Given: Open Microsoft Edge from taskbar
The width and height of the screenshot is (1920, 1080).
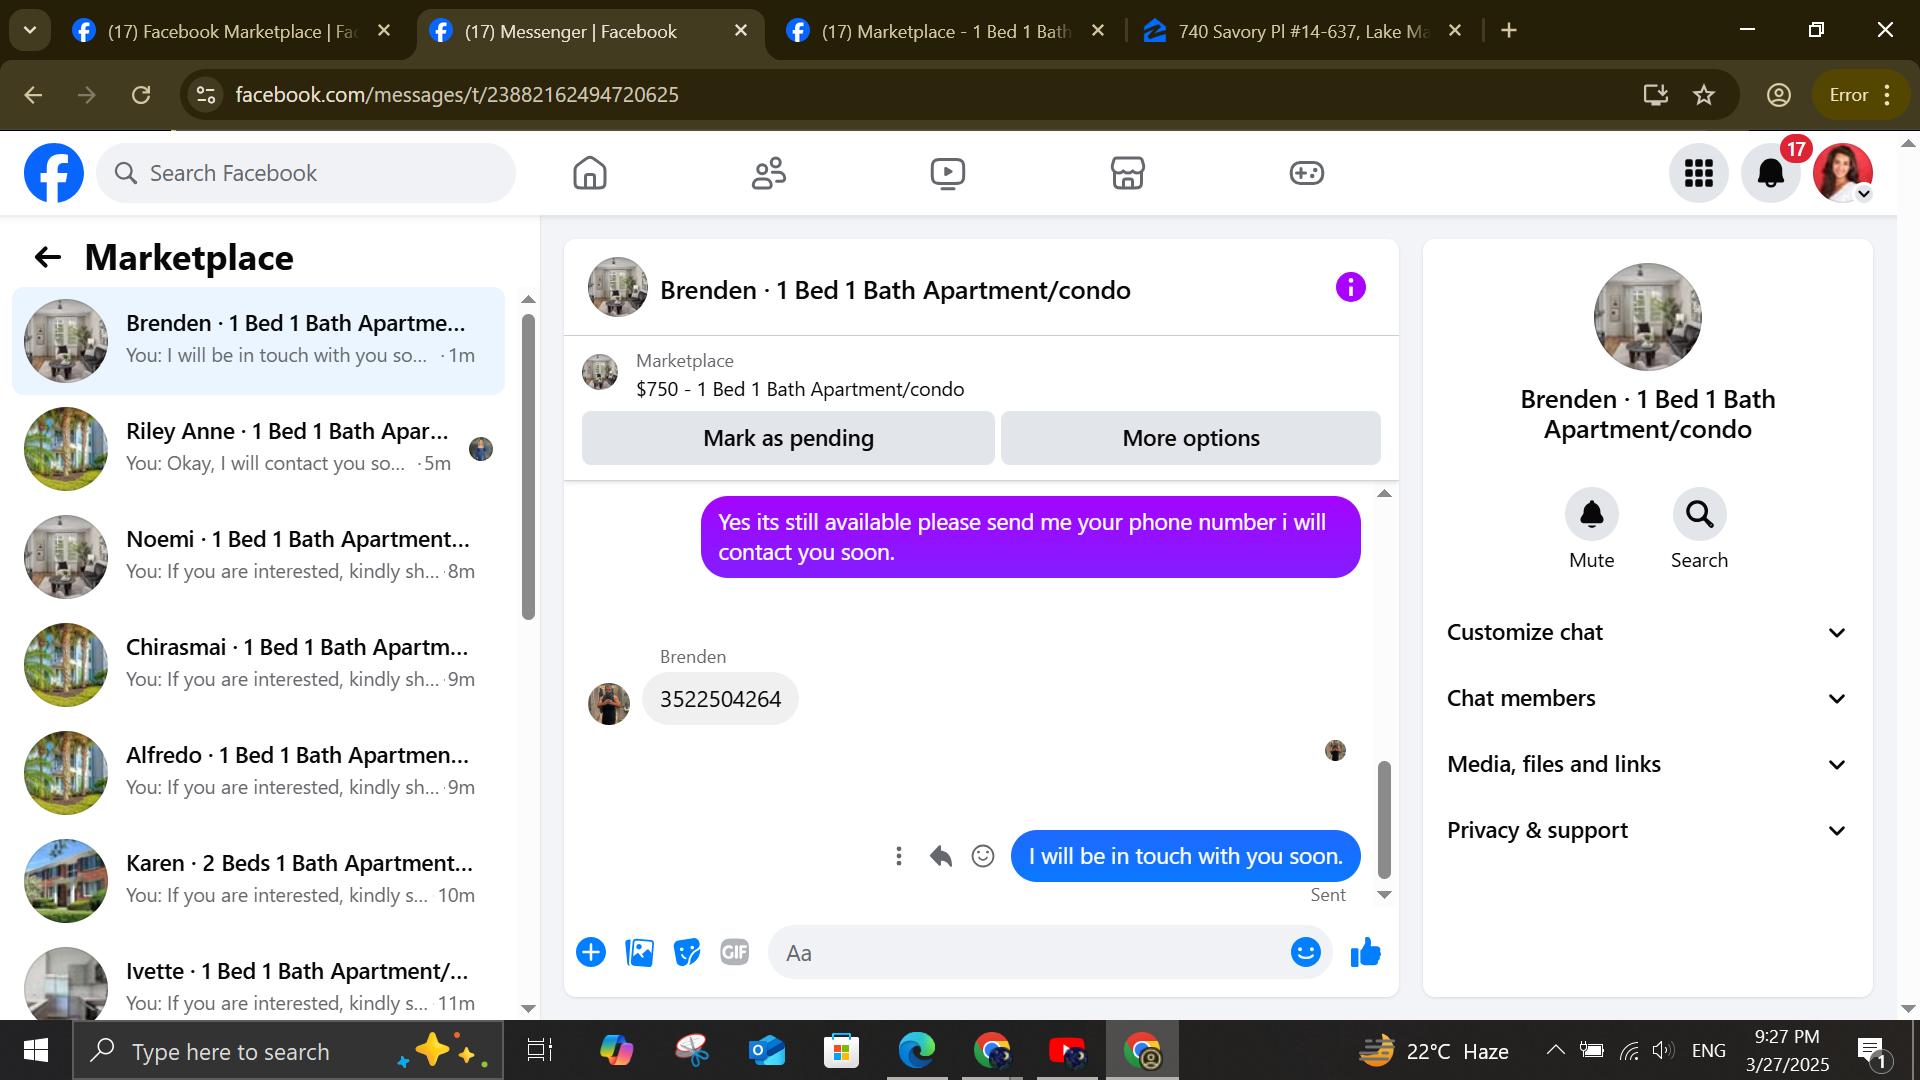Looking at the screenshot, I should [916, 1051].
